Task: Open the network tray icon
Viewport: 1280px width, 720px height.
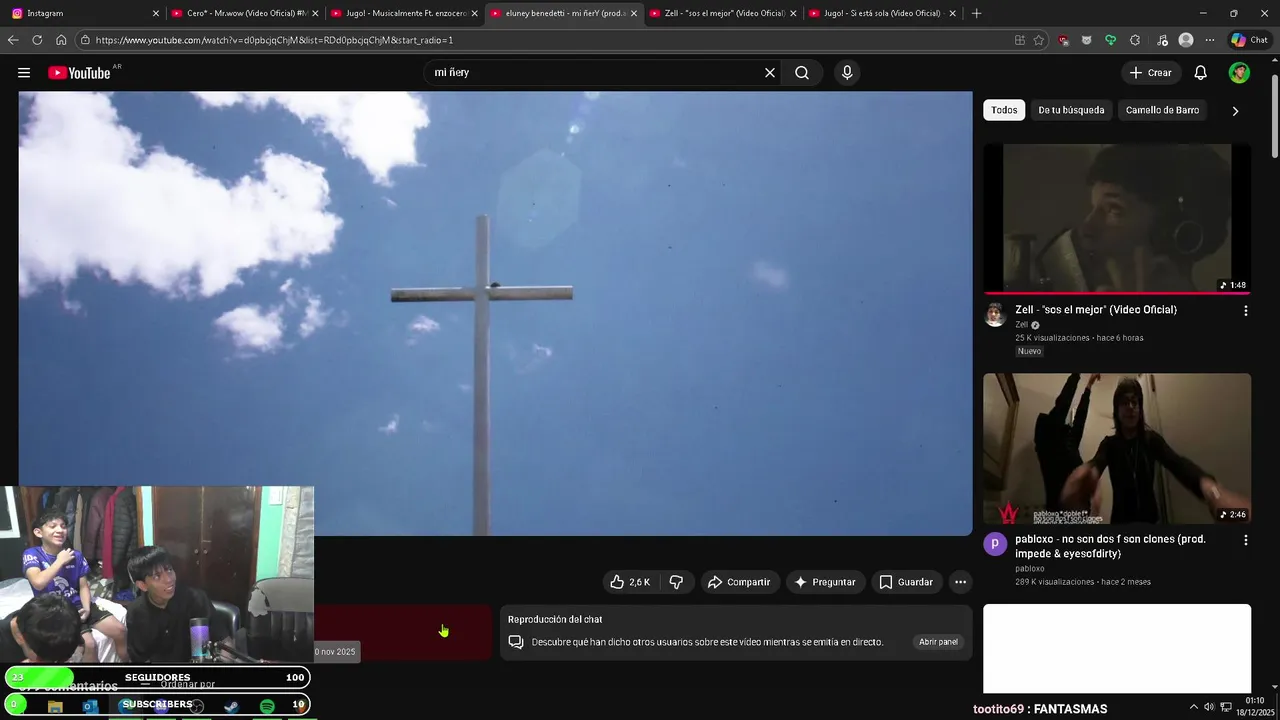Action: tap(1226, 707)
